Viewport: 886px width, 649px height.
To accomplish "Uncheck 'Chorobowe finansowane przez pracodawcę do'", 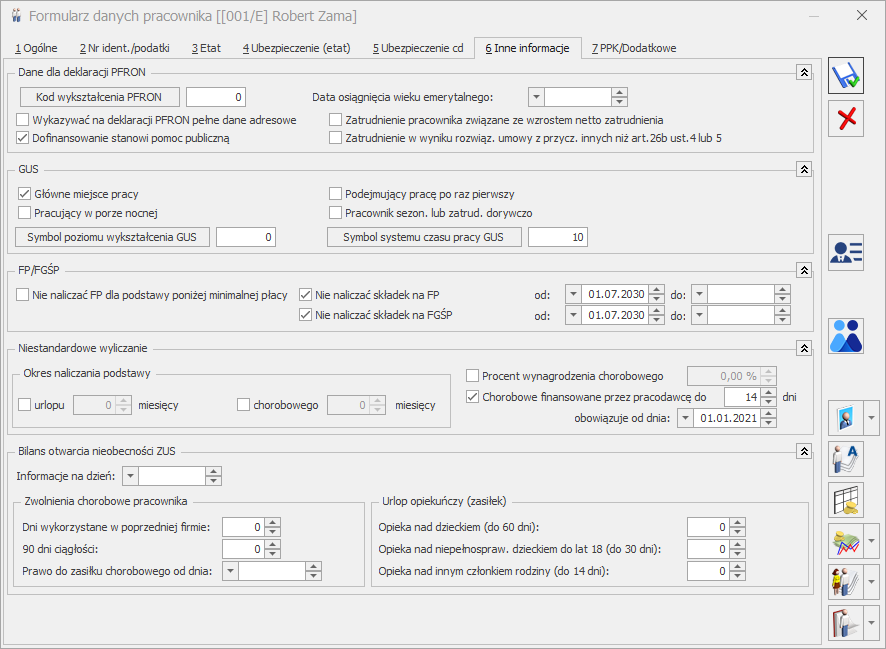I will [x=472, y=397].
